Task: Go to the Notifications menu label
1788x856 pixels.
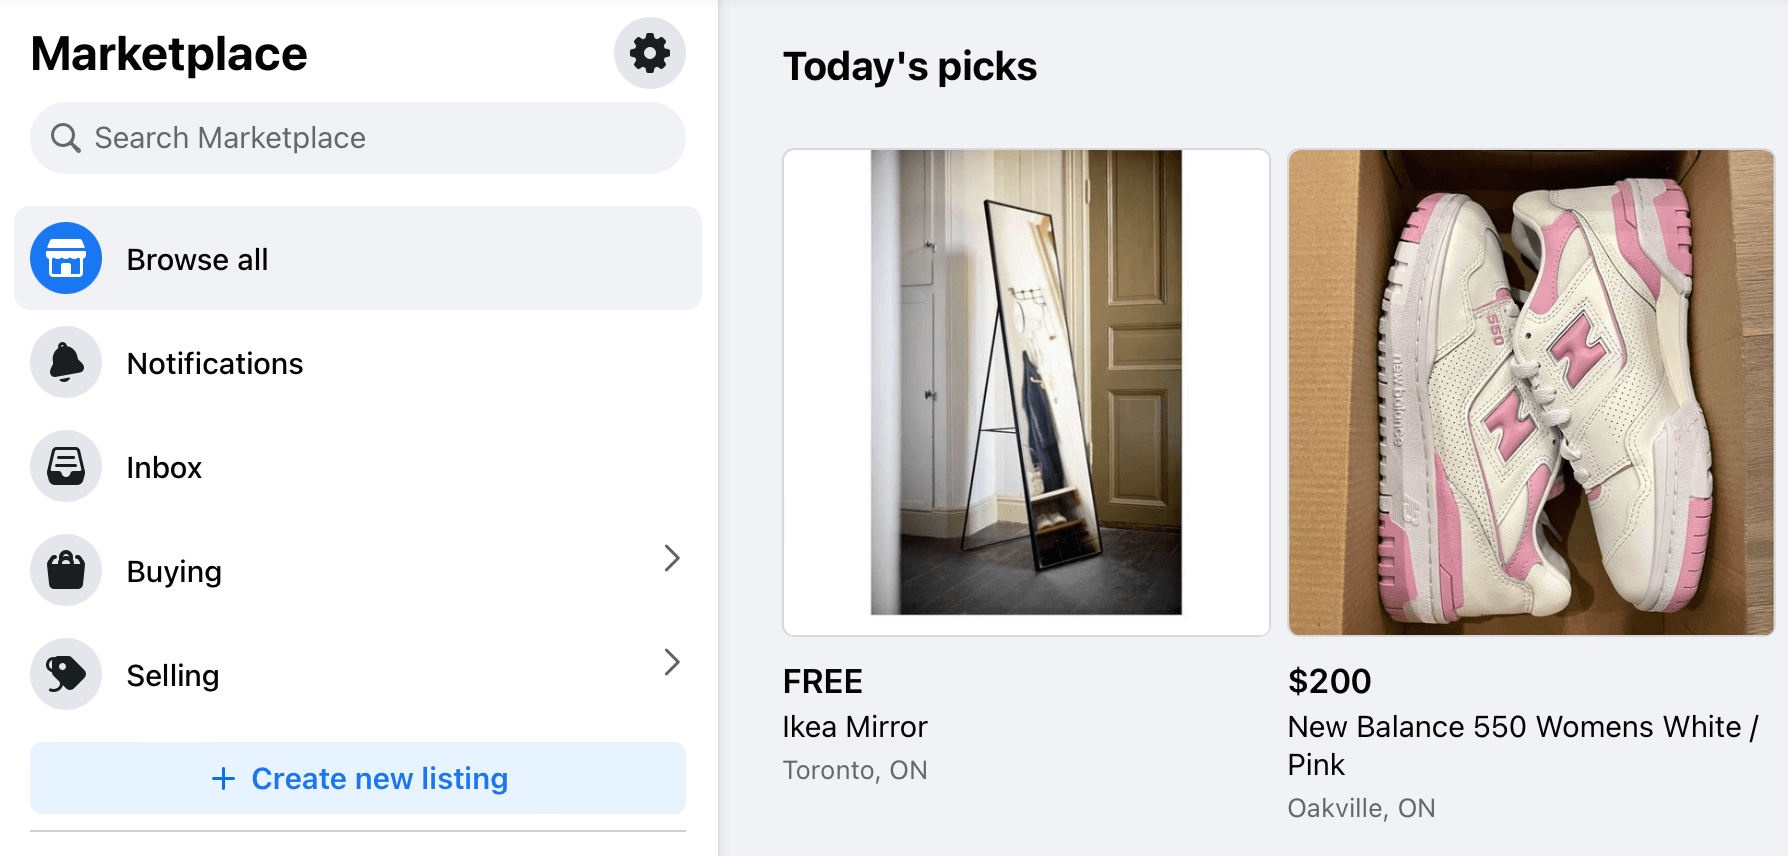Action: pyautogui.click(x=215, y=364)
